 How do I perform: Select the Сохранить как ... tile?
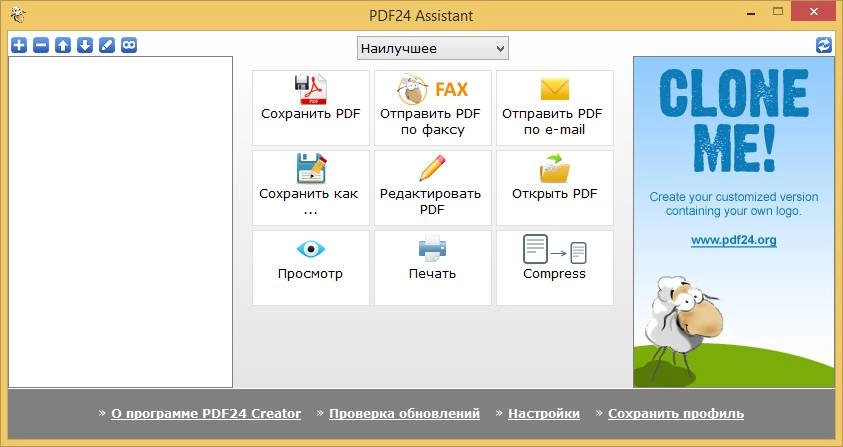pyautogui.click(x=311, y=188)
